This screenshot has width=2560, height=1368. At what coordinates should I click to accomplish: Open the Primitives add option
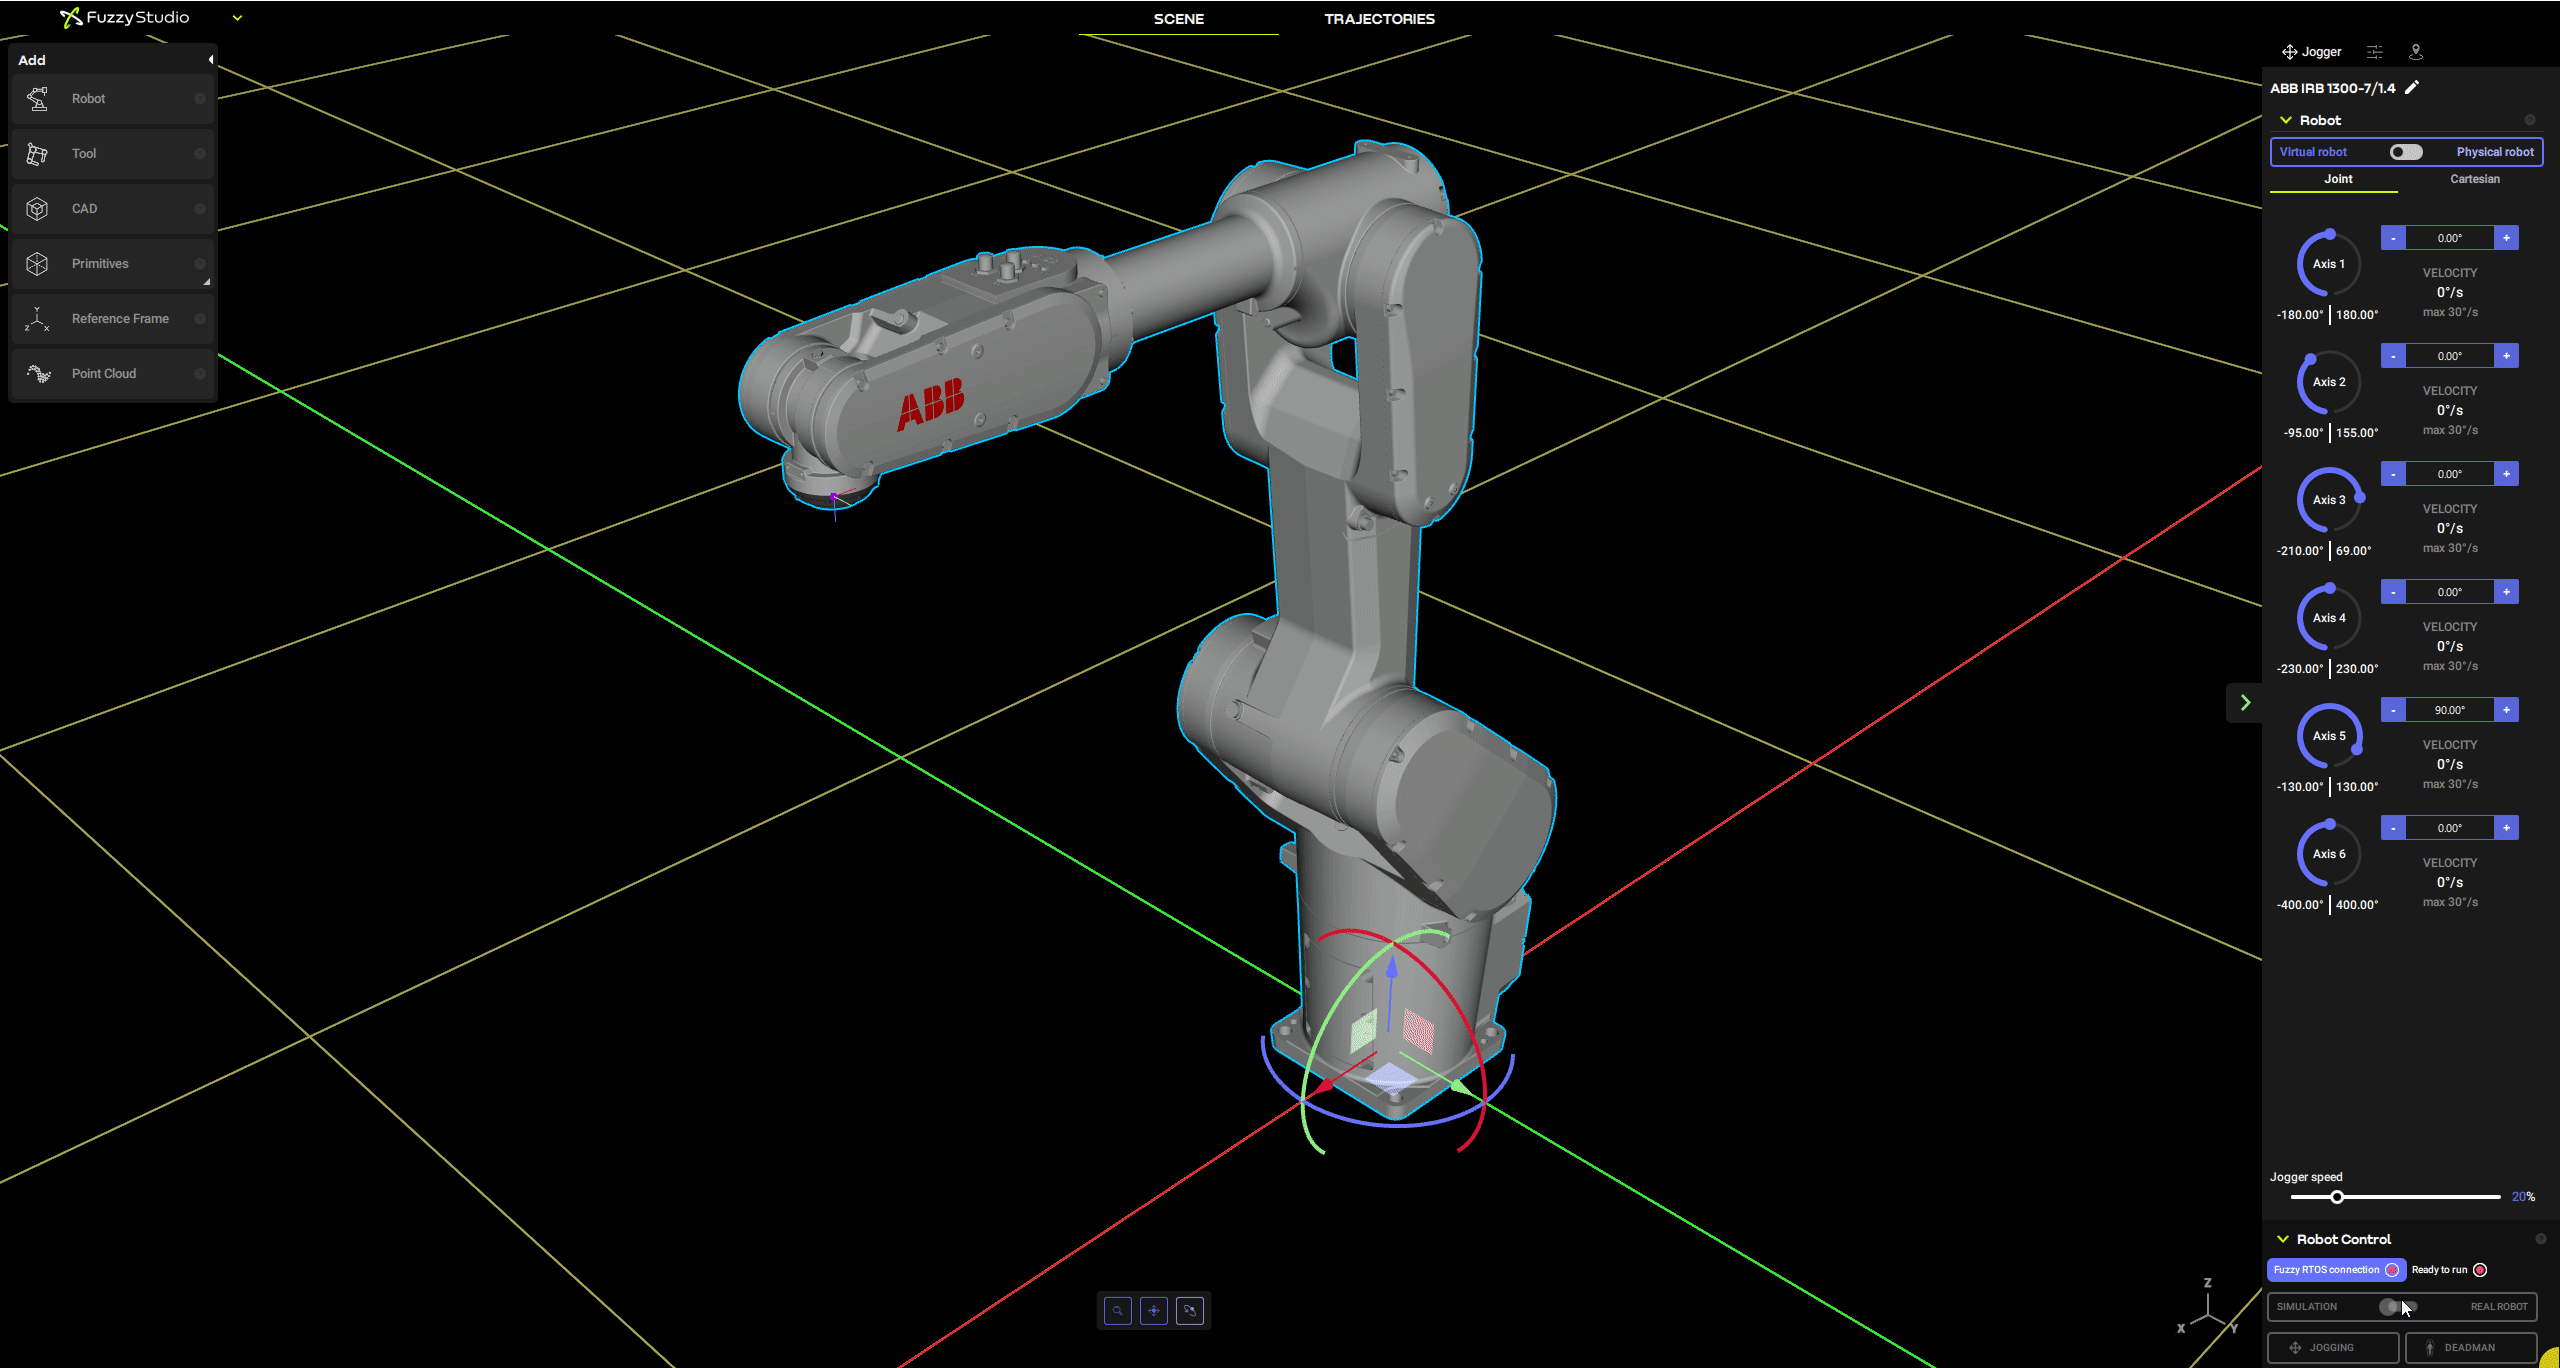tap(113, 264)
